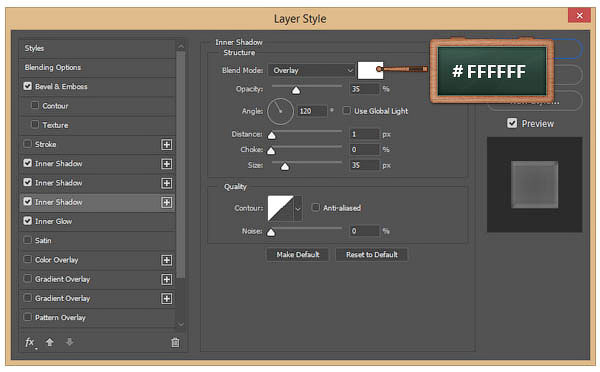The height and width of the screenshot is (372, 600).
Task: Click the Contour curve thumbnail
Action: (280, 209)
